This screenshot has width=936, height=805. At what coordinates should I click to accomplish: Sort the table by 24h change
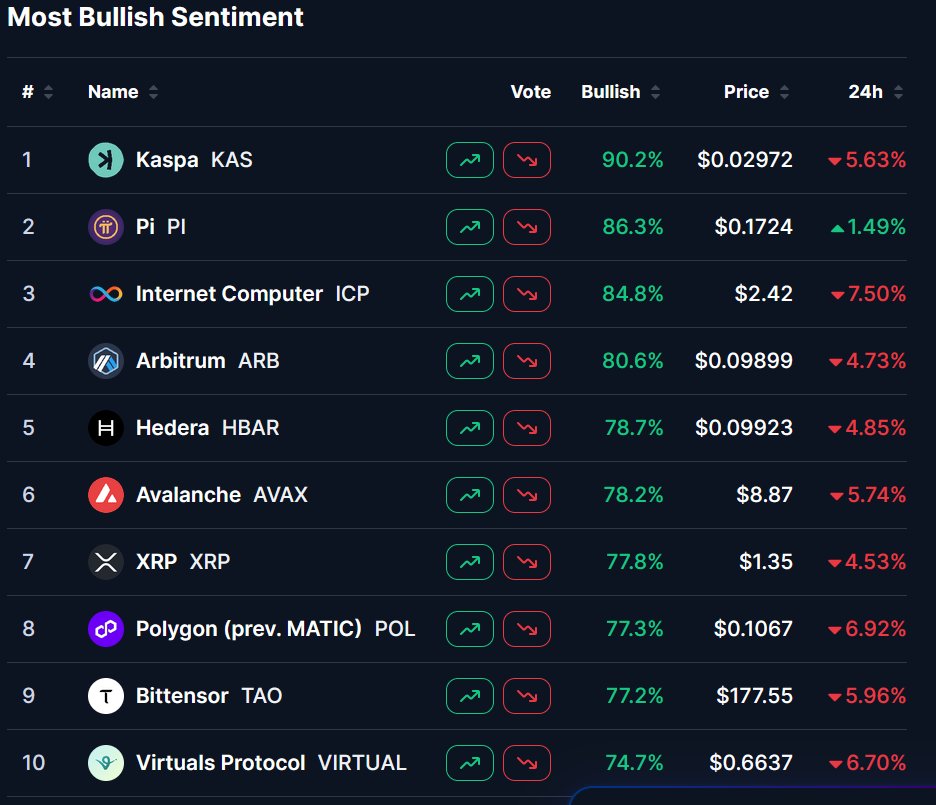(875, 92)
